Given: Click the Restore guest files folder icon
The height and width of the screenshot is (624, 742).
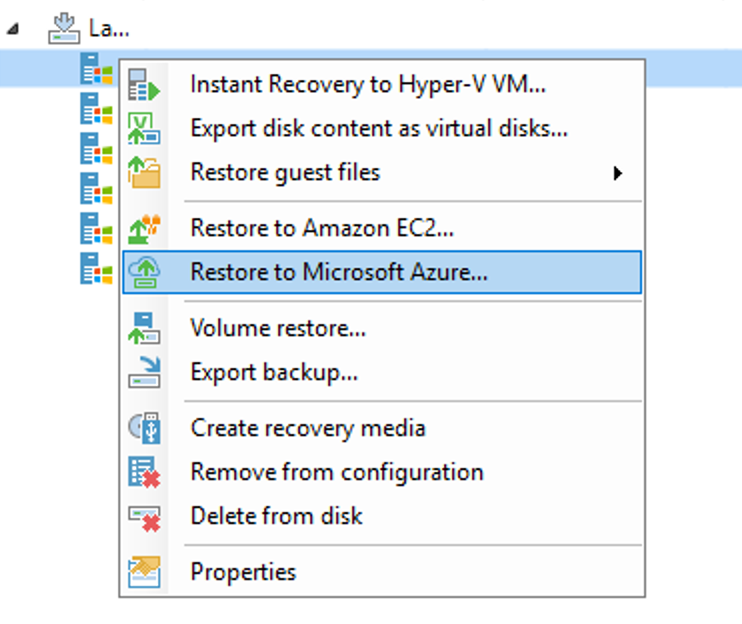Looking at the screenshot, I should tap(145, 172).
